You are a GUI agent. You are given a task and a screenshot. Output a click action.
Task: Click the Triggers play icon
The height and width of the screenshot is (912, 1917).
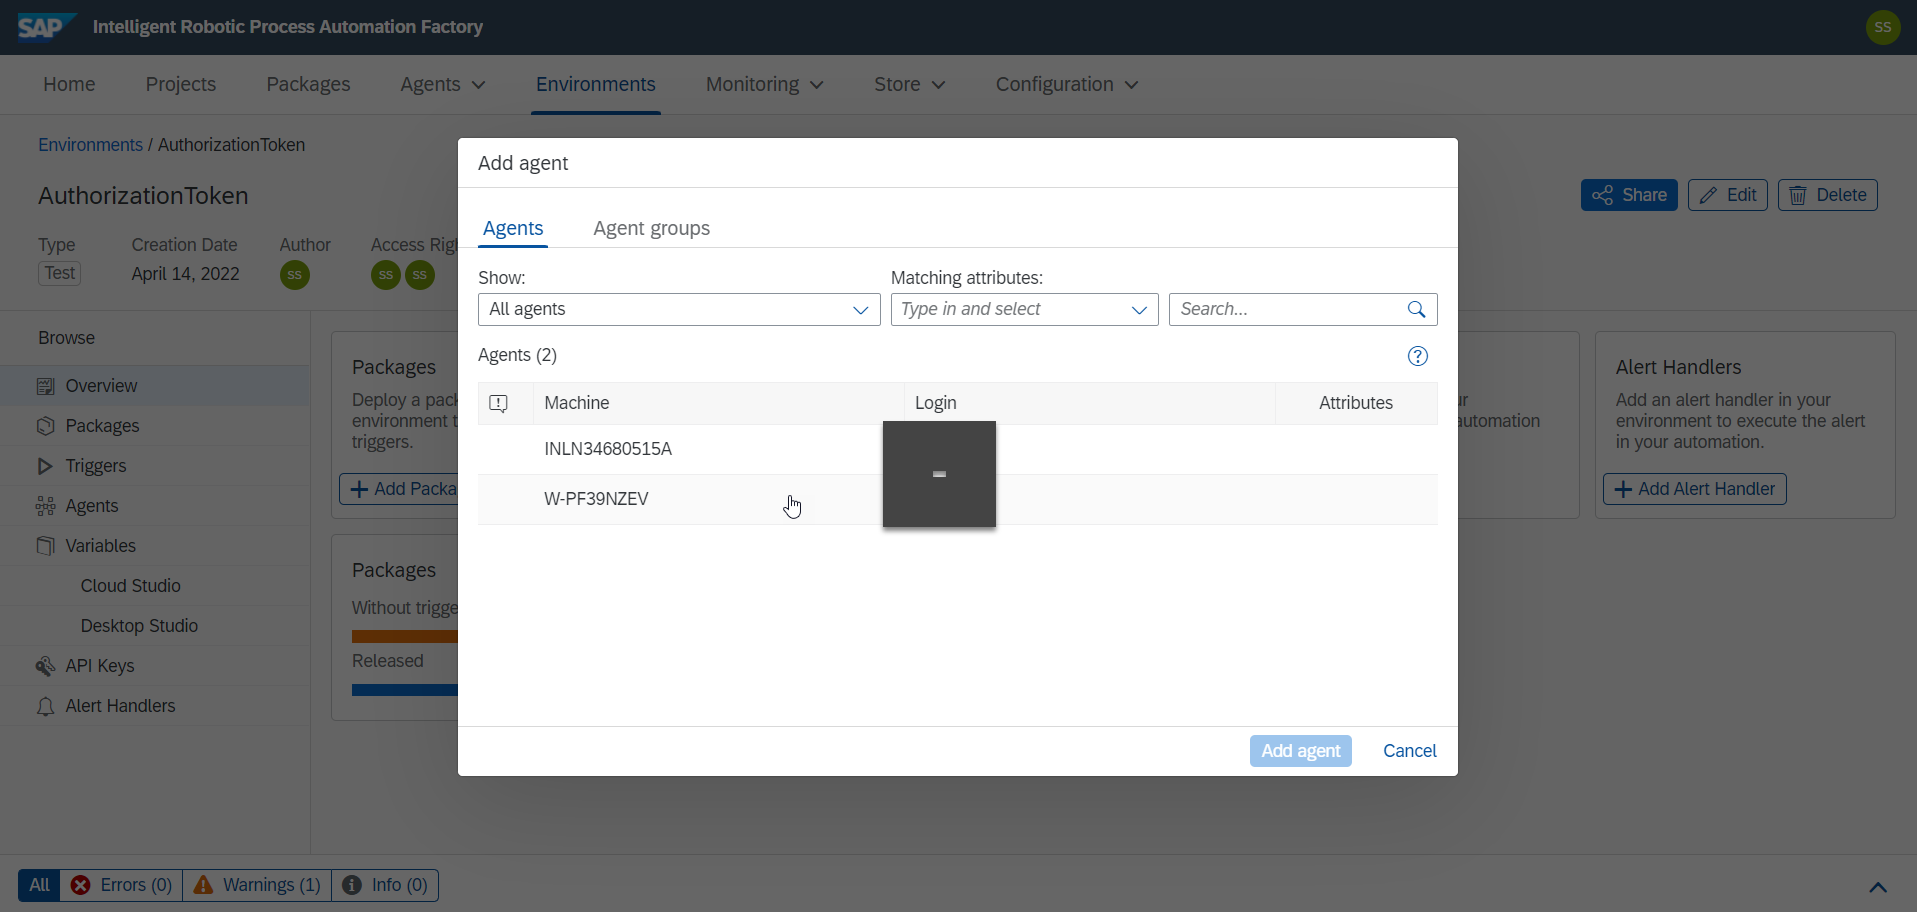(45, 466)
